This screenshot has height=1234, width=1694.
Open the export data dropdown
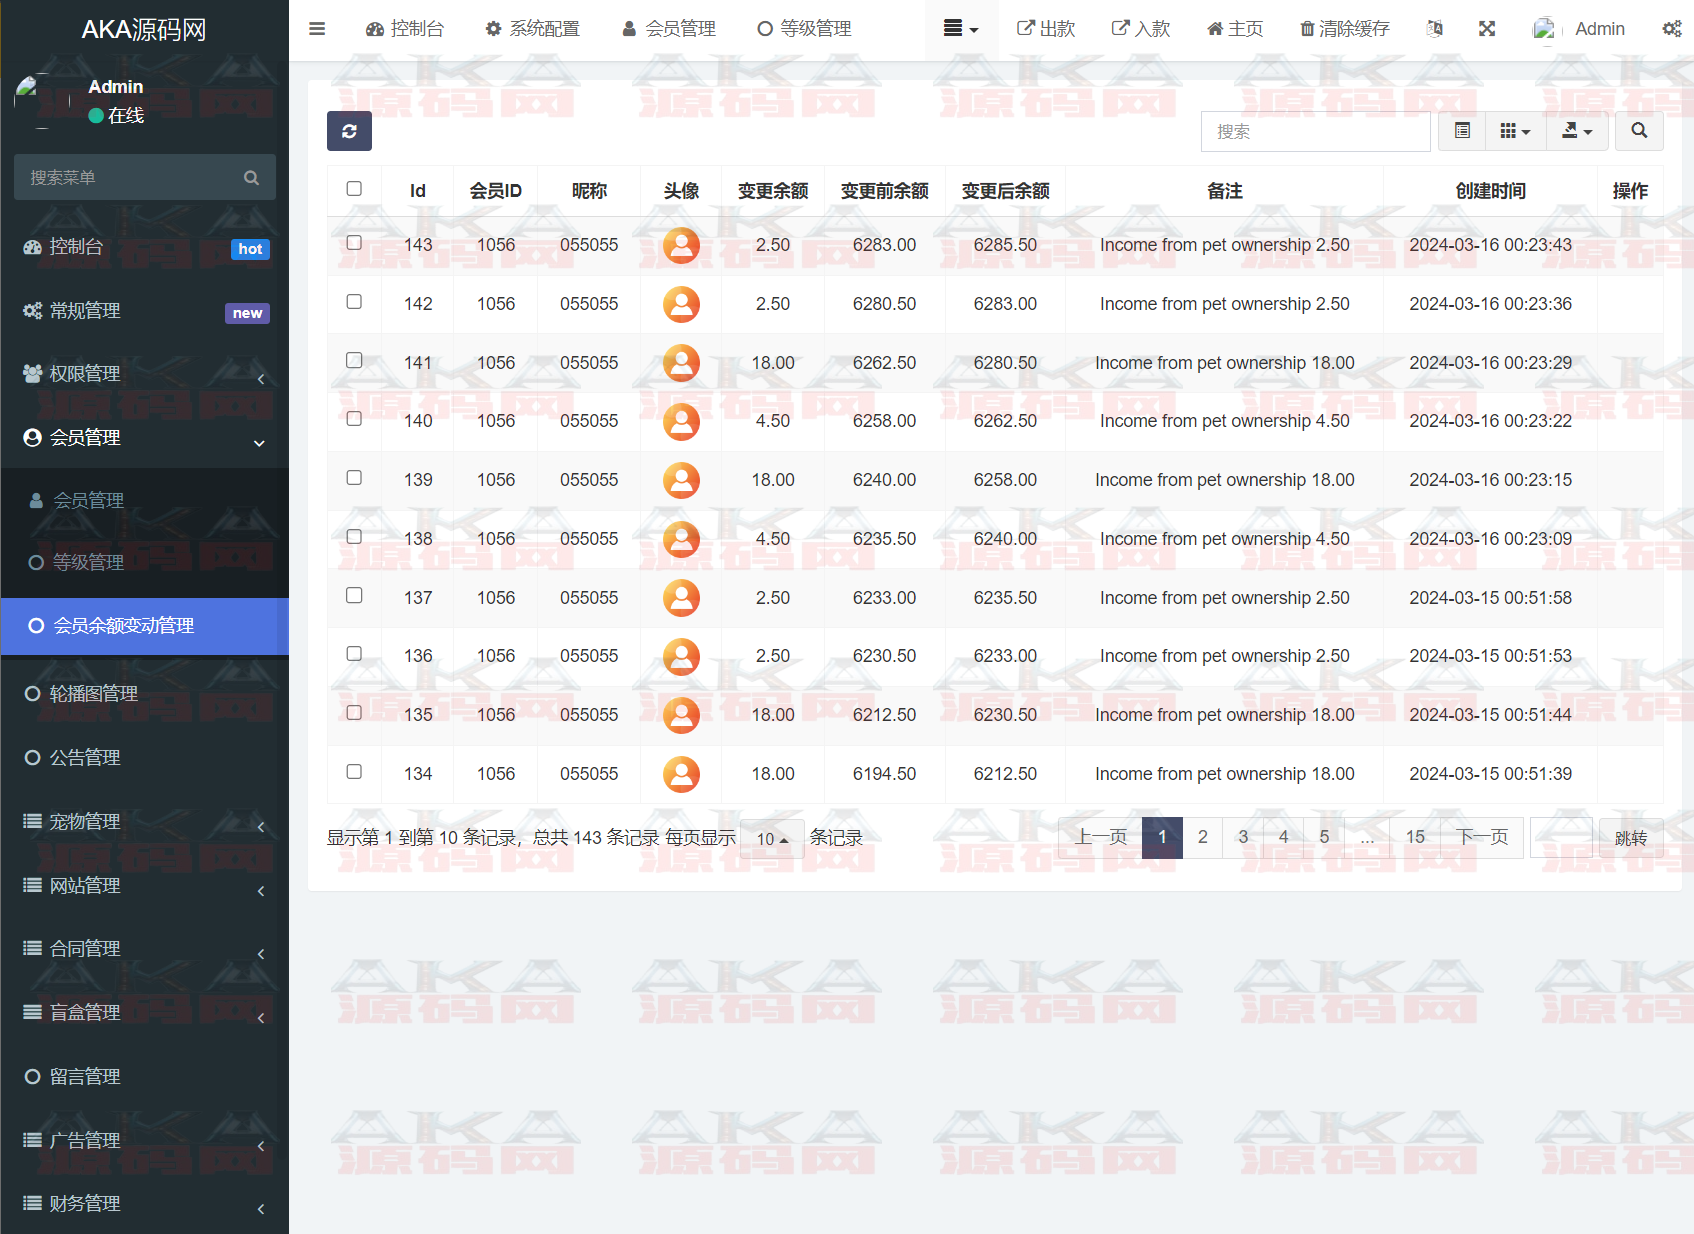1576,131
